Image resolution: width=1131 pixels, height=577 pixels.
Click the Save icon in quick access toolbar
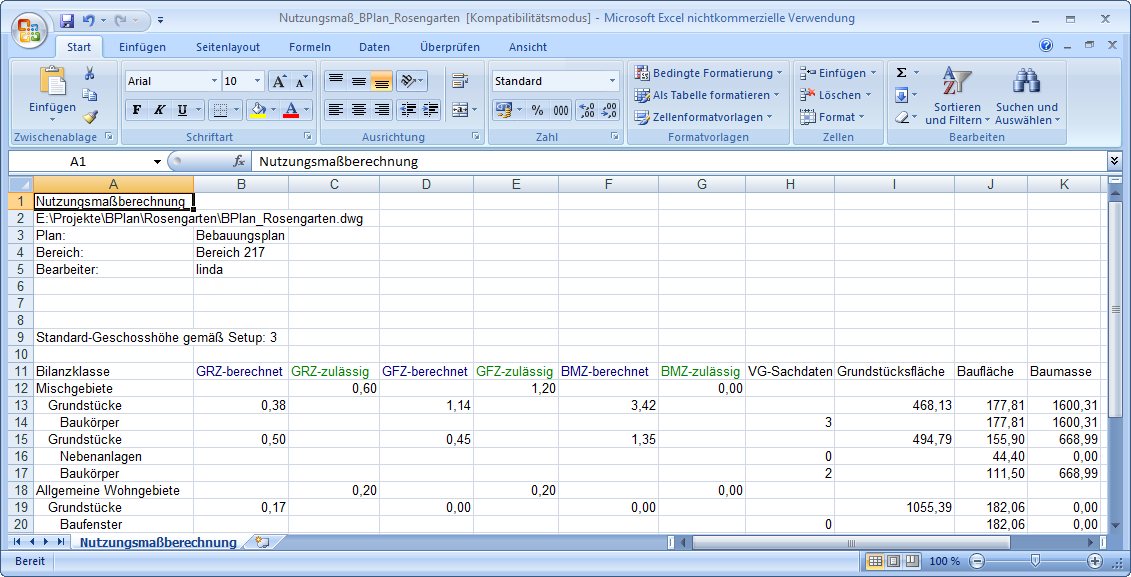click(67, 19)
